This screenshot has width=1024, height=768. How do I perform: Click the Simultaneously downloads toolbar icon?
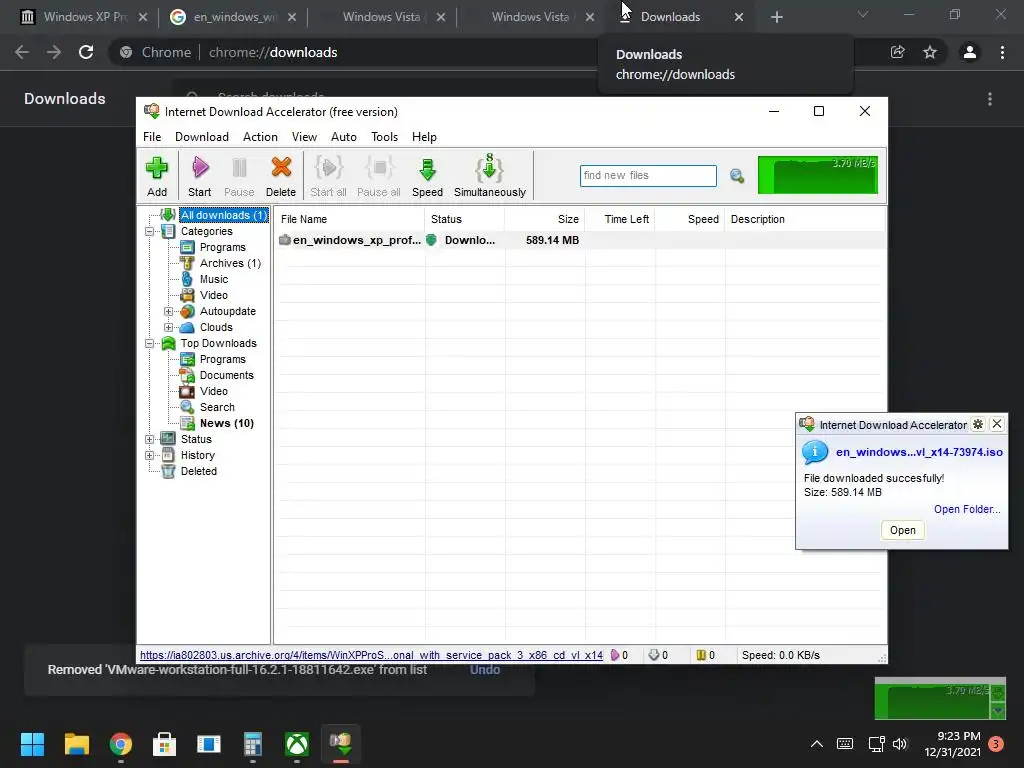490,176
